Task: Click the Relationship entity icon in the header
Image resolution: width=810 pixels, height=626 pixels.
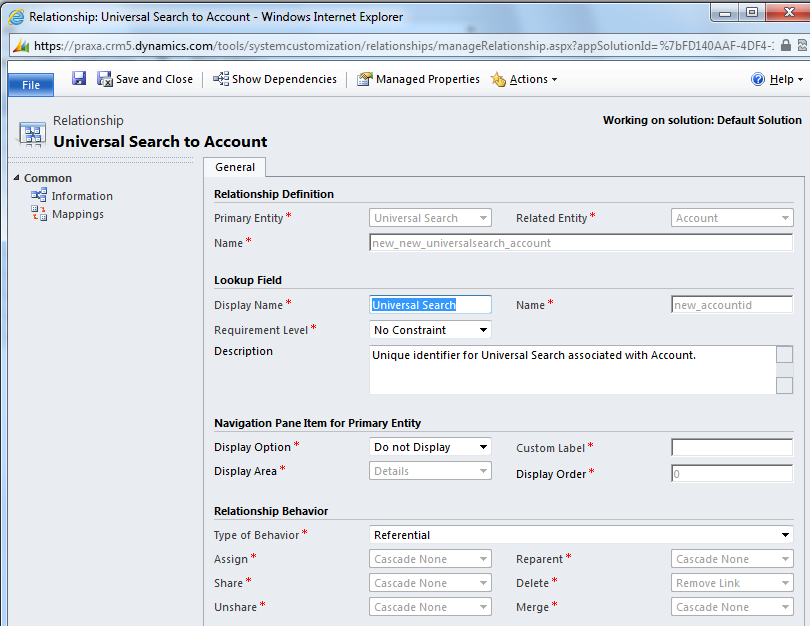Action: click(32, 134)
